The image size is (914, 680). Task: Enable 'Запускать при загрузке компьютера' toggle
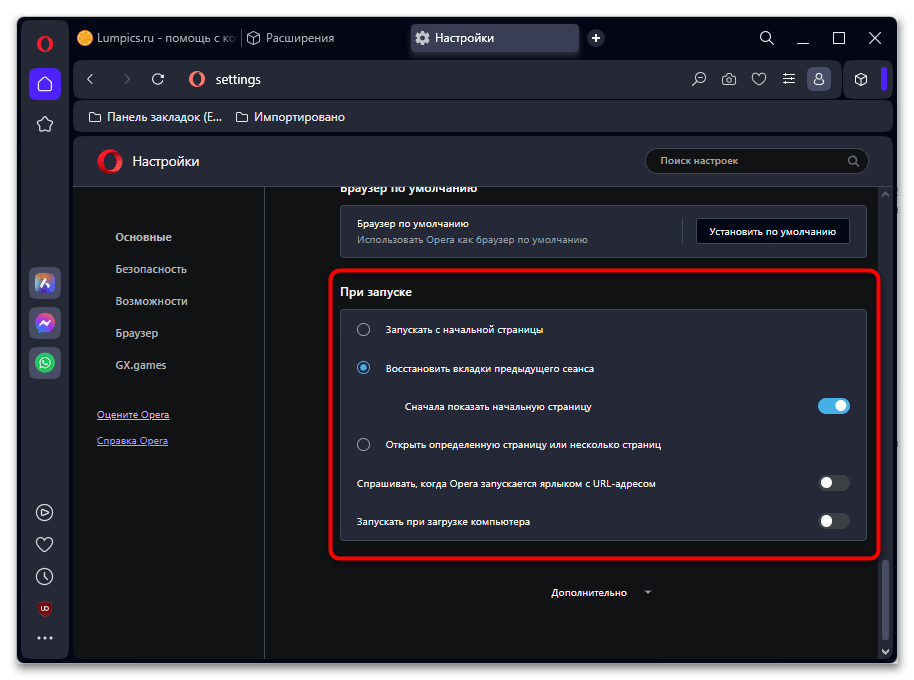(834, 522)
